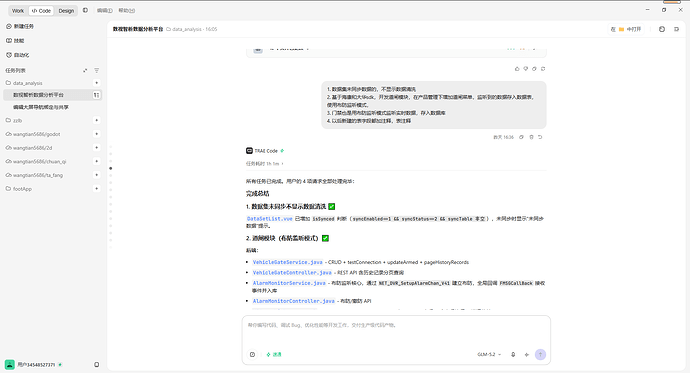
Task: Open the task filter icon in sidebar
Action: pyautogui.click(x=96, y=70)
